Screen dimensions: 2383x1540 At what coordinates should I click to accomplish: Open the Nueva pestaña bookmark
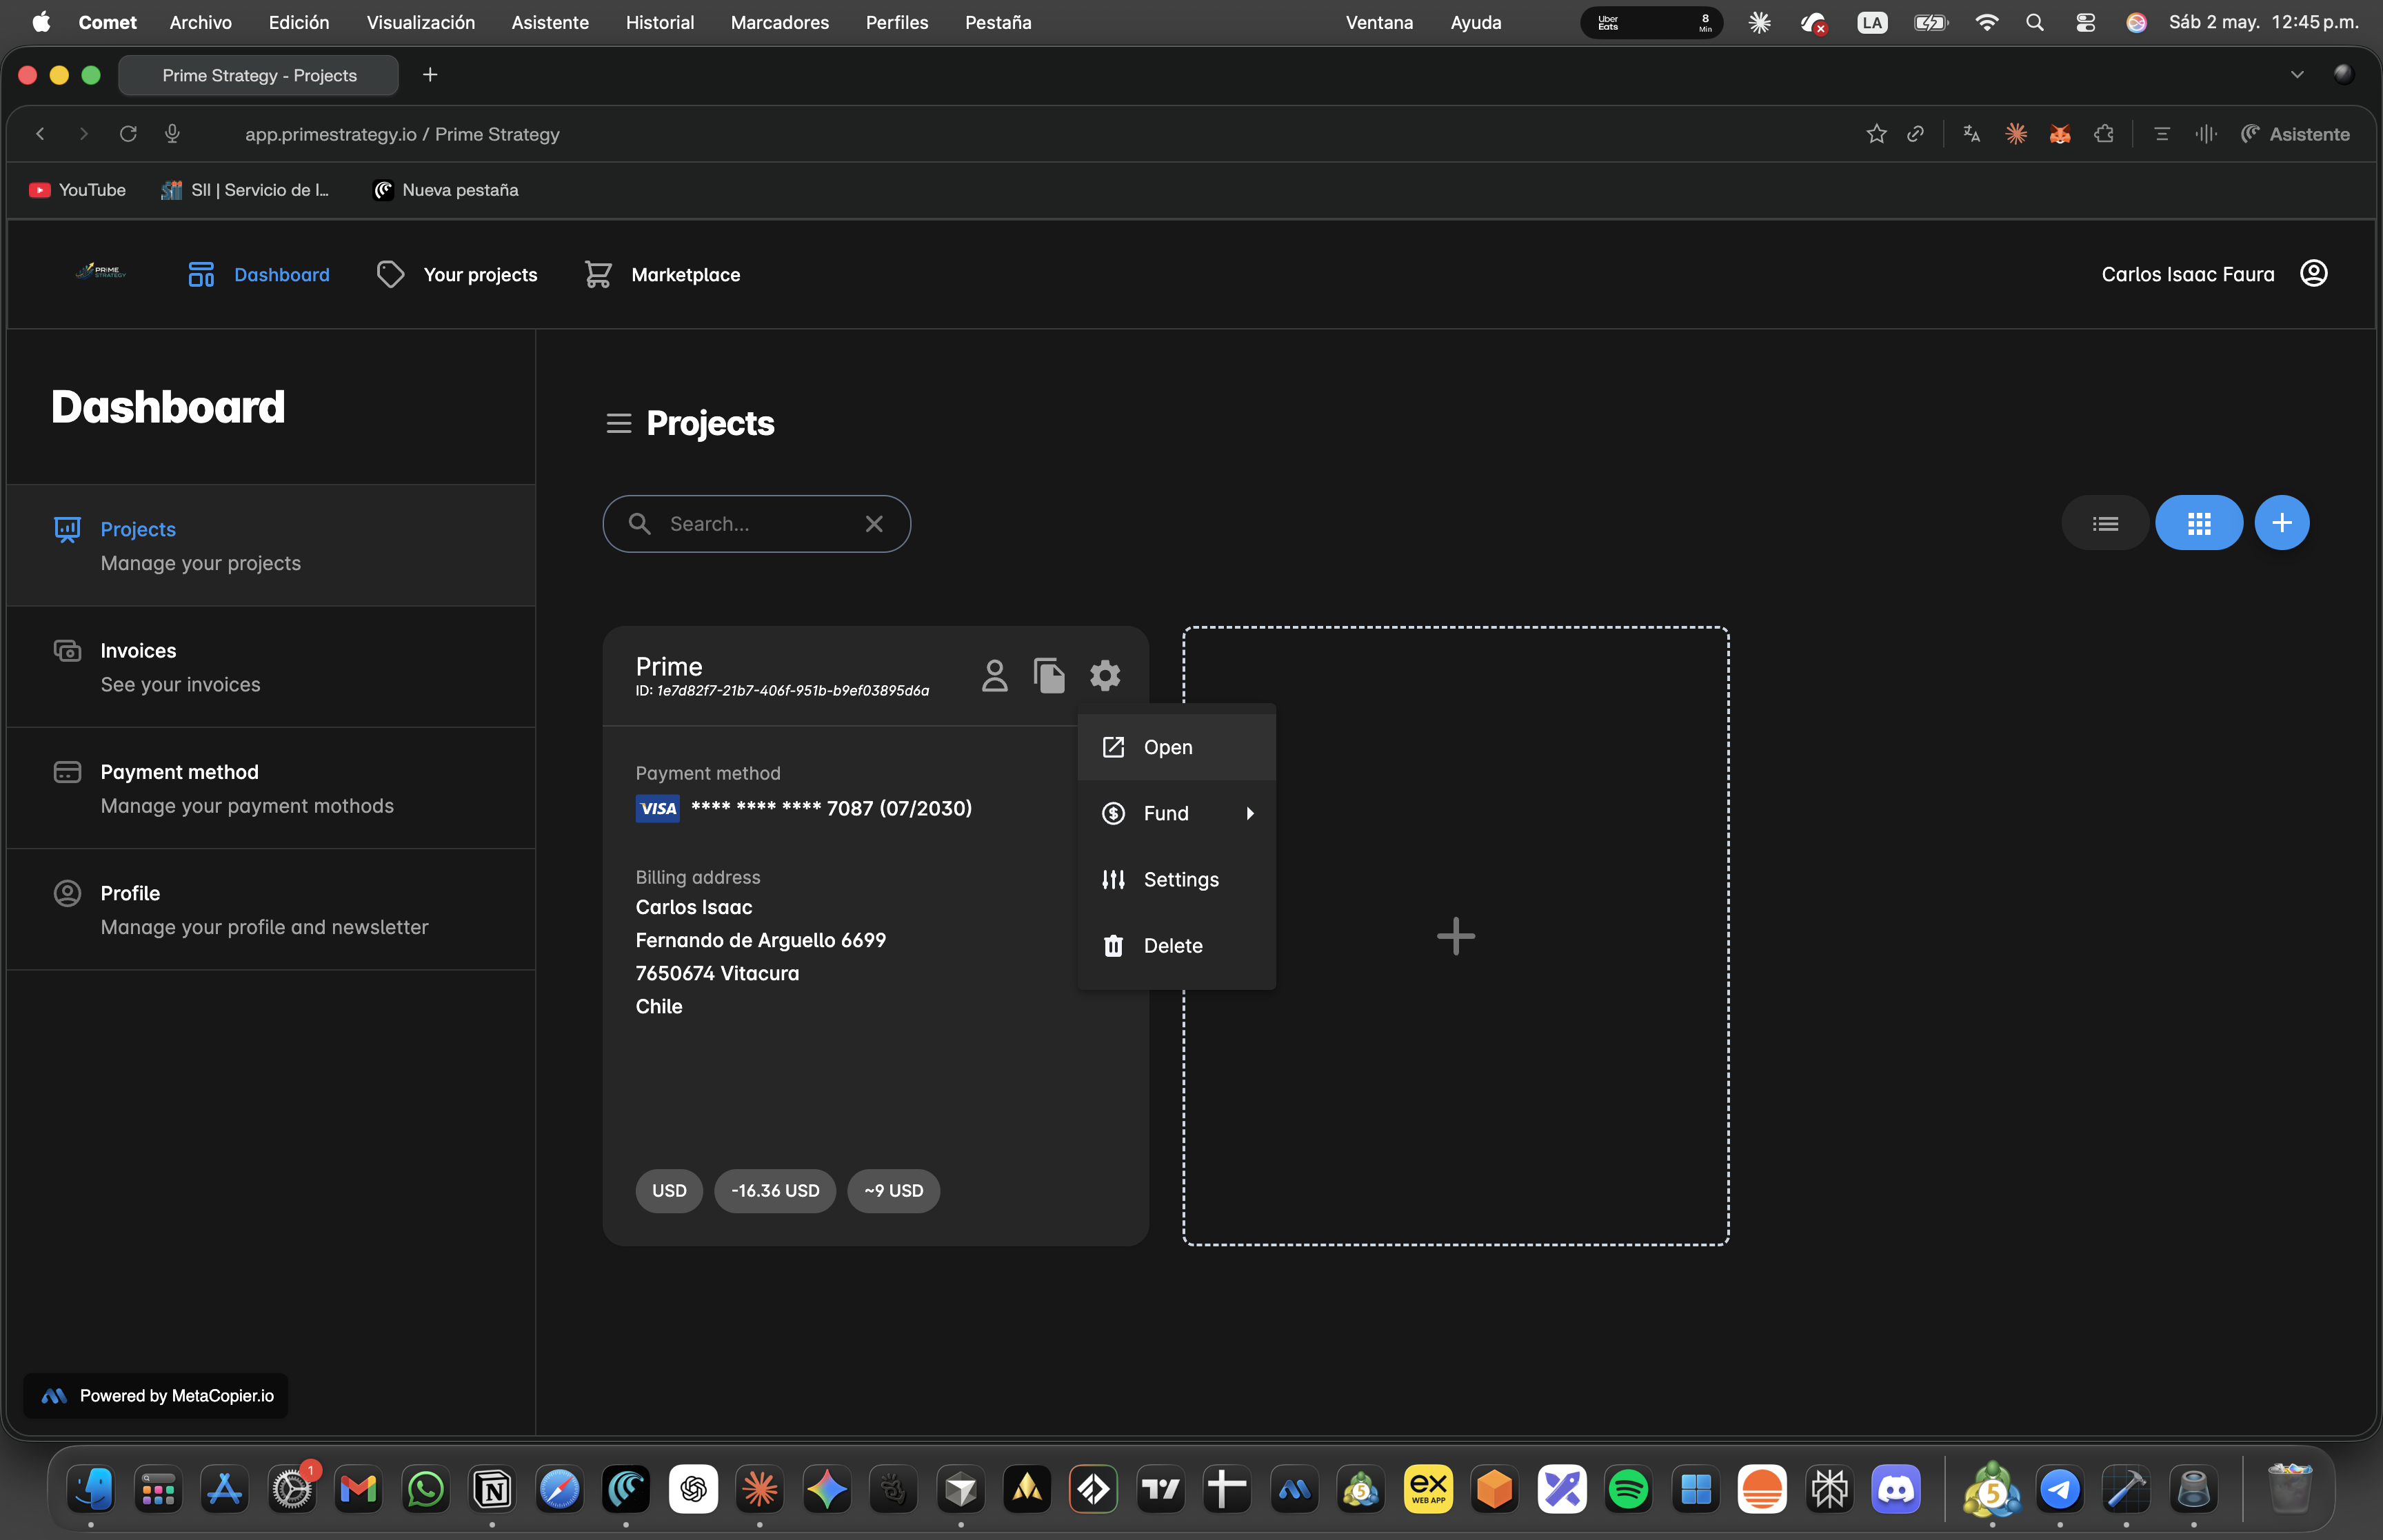(x=445, y=190)
